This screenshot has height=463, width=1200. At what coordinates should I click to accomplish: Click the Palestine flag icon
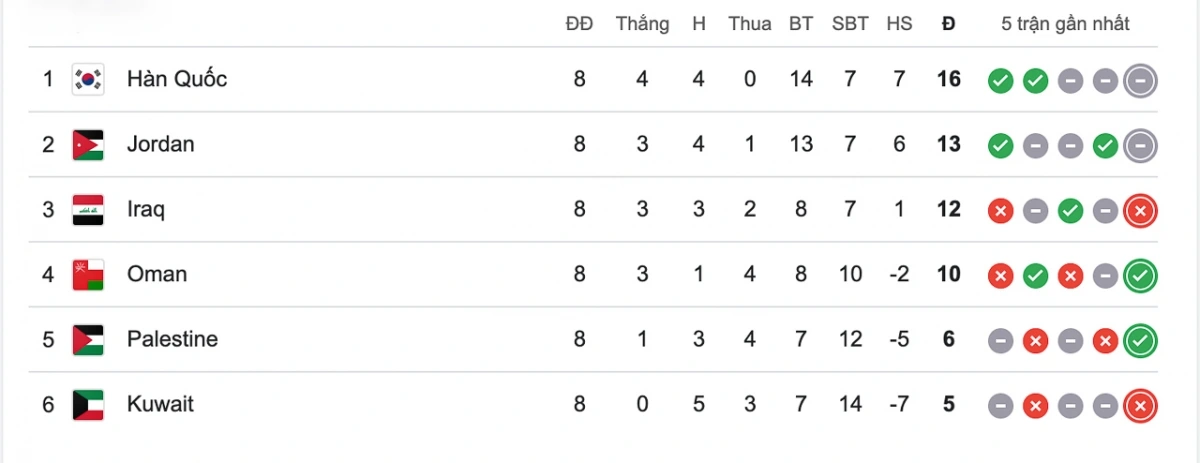pyautogui.click(x=88, y=339)
